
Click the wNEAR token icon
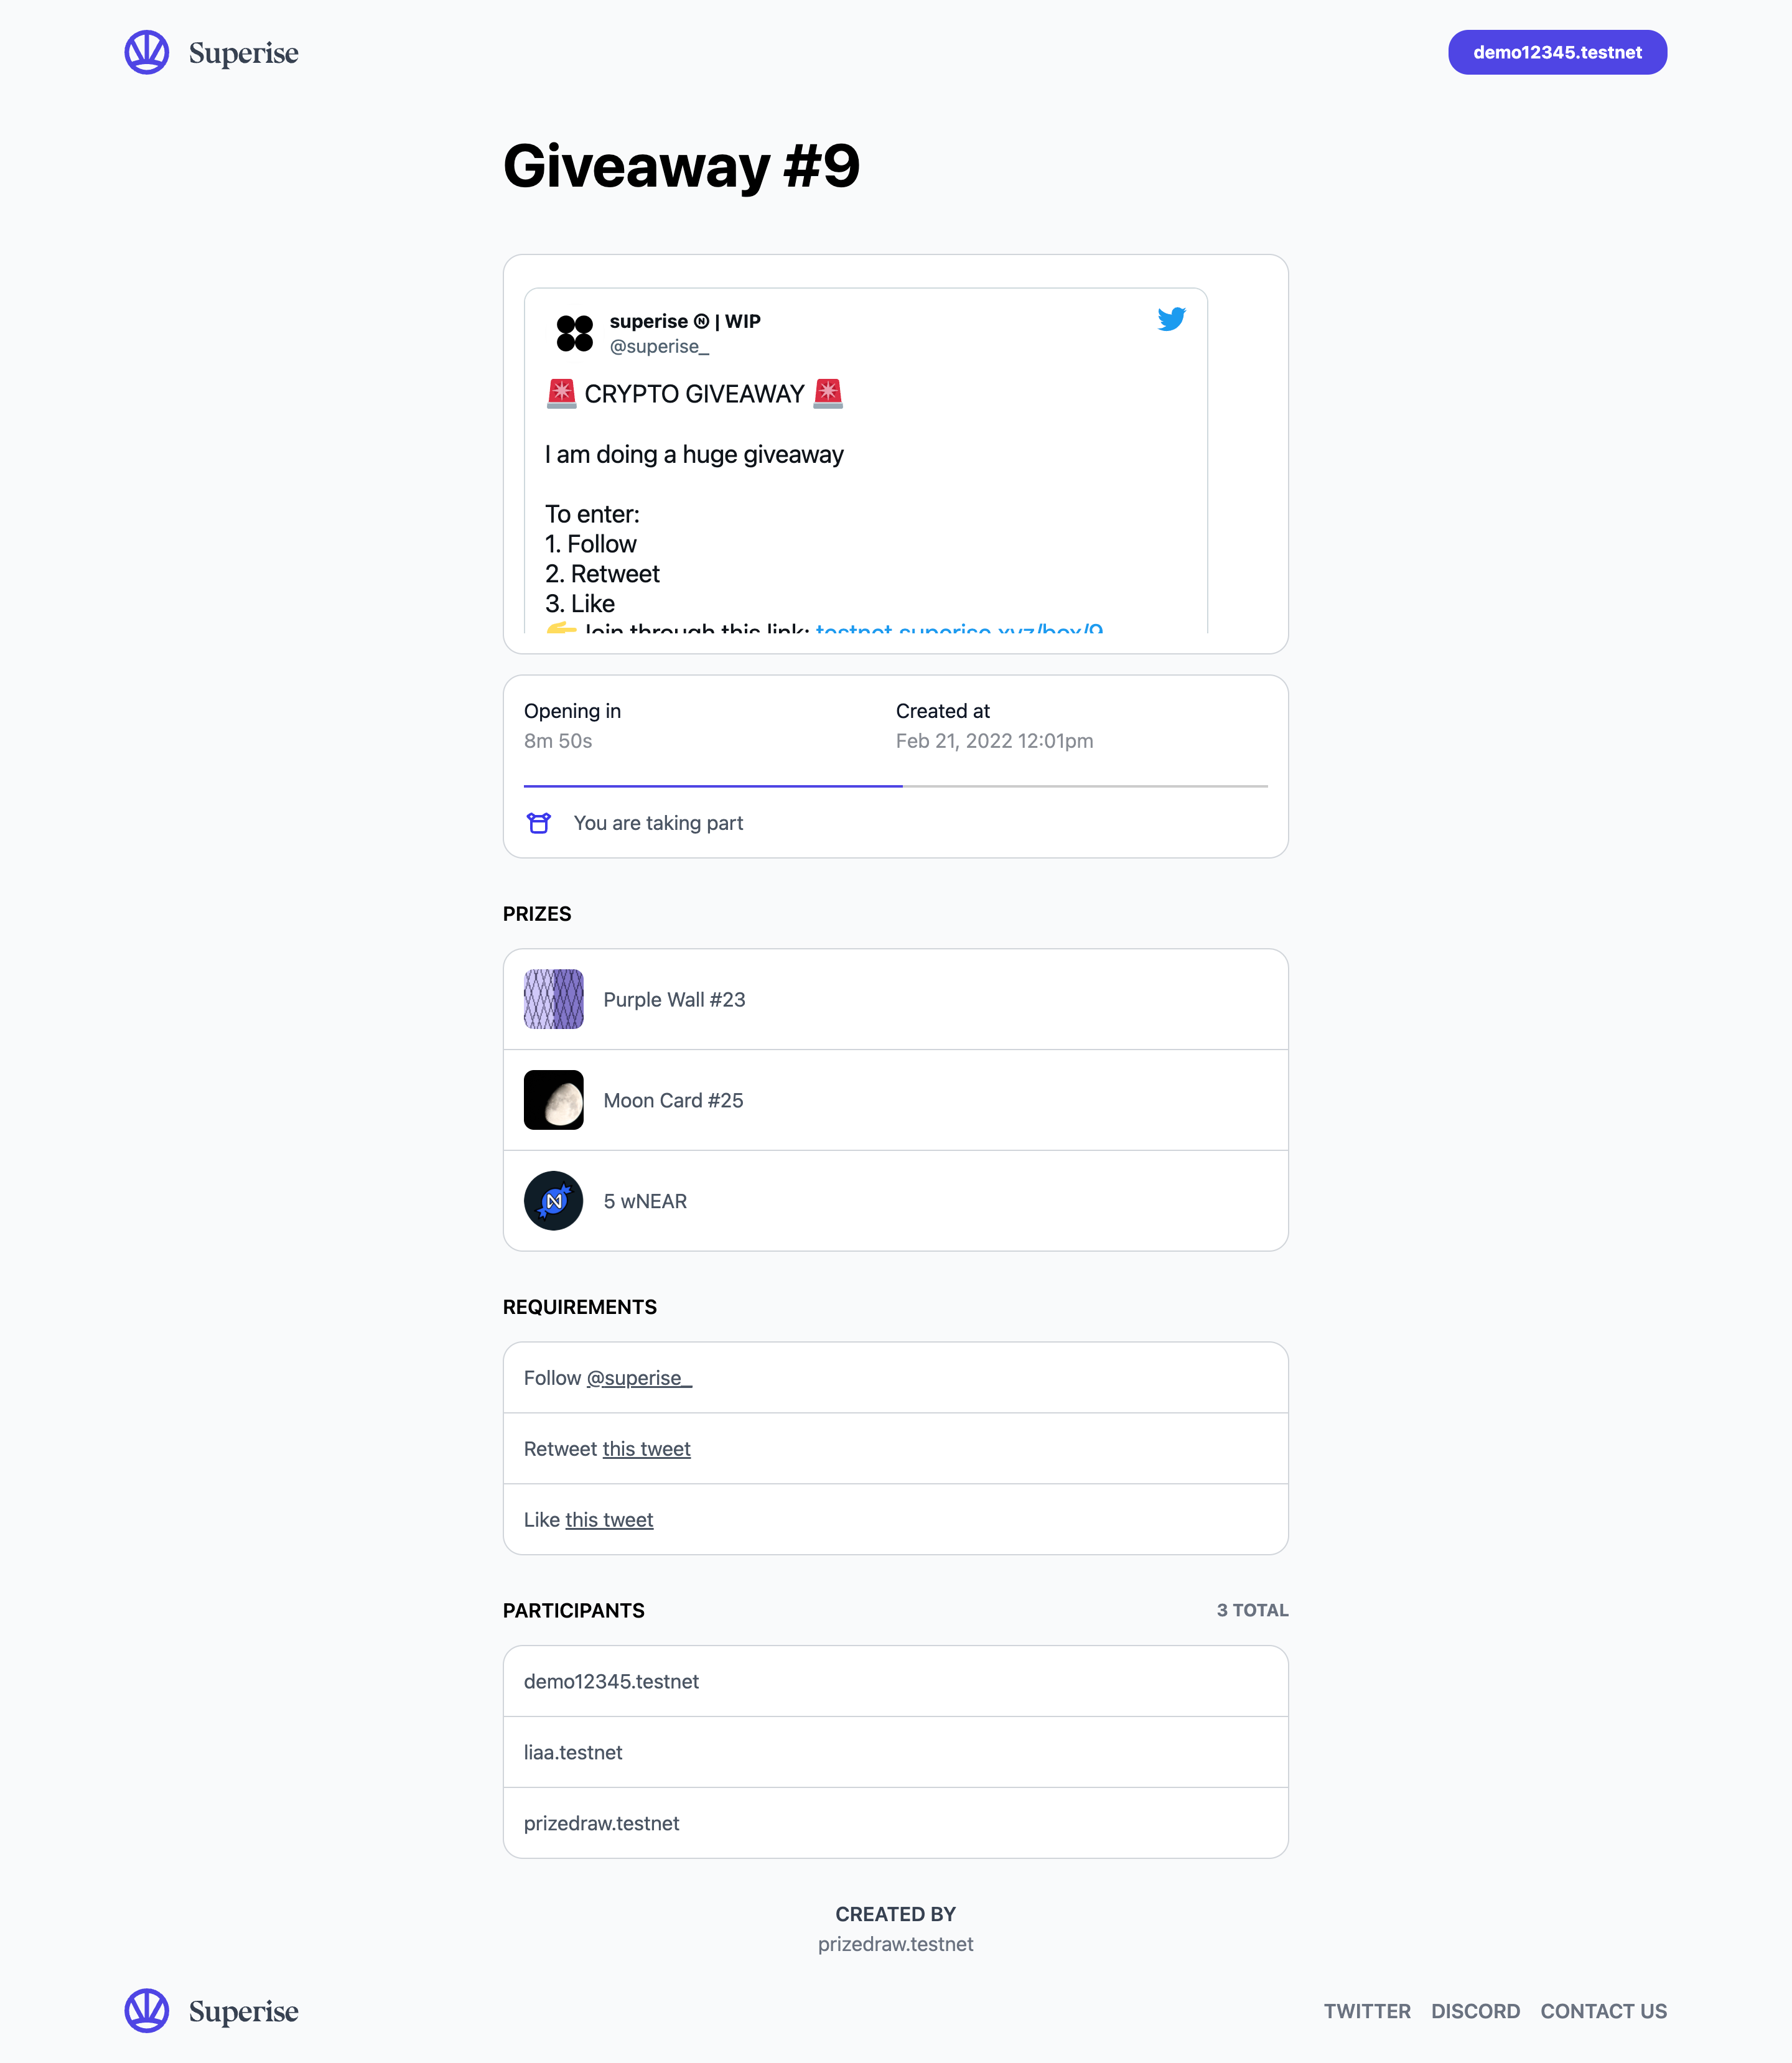click(x=554, y=1201)
